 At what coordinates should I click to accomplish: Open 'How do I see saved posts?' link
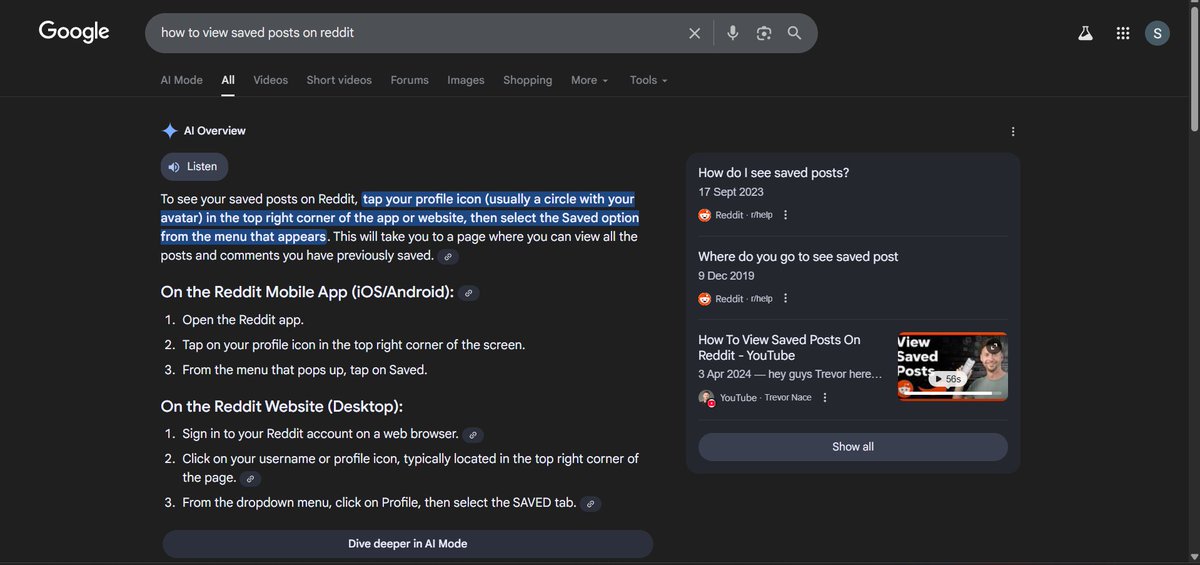coord(774,173)
